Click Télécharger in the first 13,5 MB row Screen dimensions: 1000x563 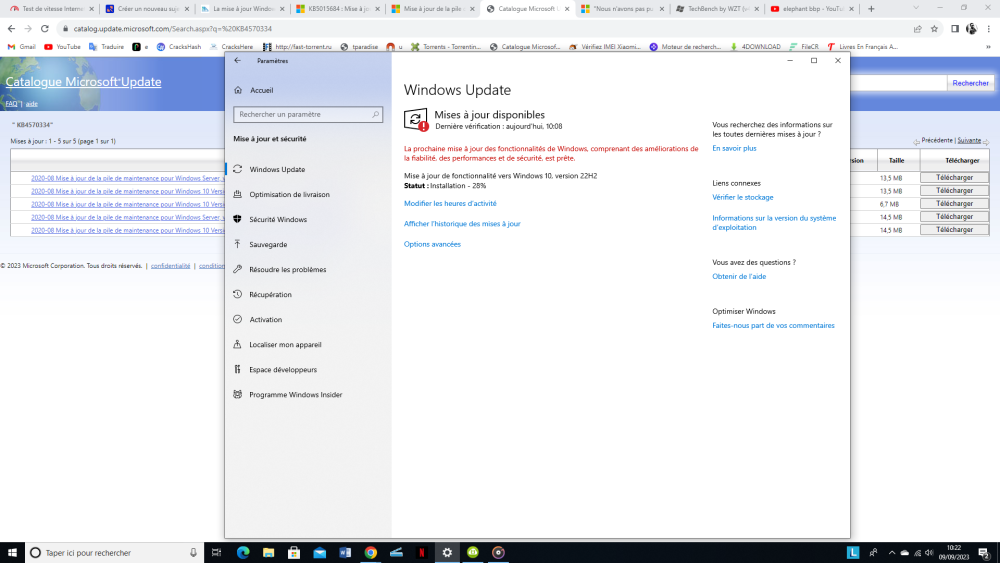pos(954,178)
